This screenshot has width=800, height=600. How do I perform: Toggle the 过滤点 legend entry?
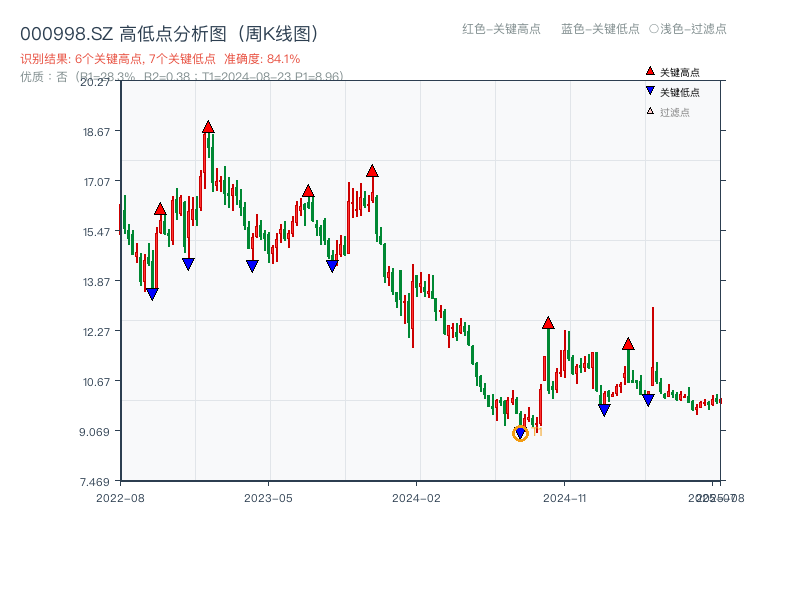coord(668,112)
